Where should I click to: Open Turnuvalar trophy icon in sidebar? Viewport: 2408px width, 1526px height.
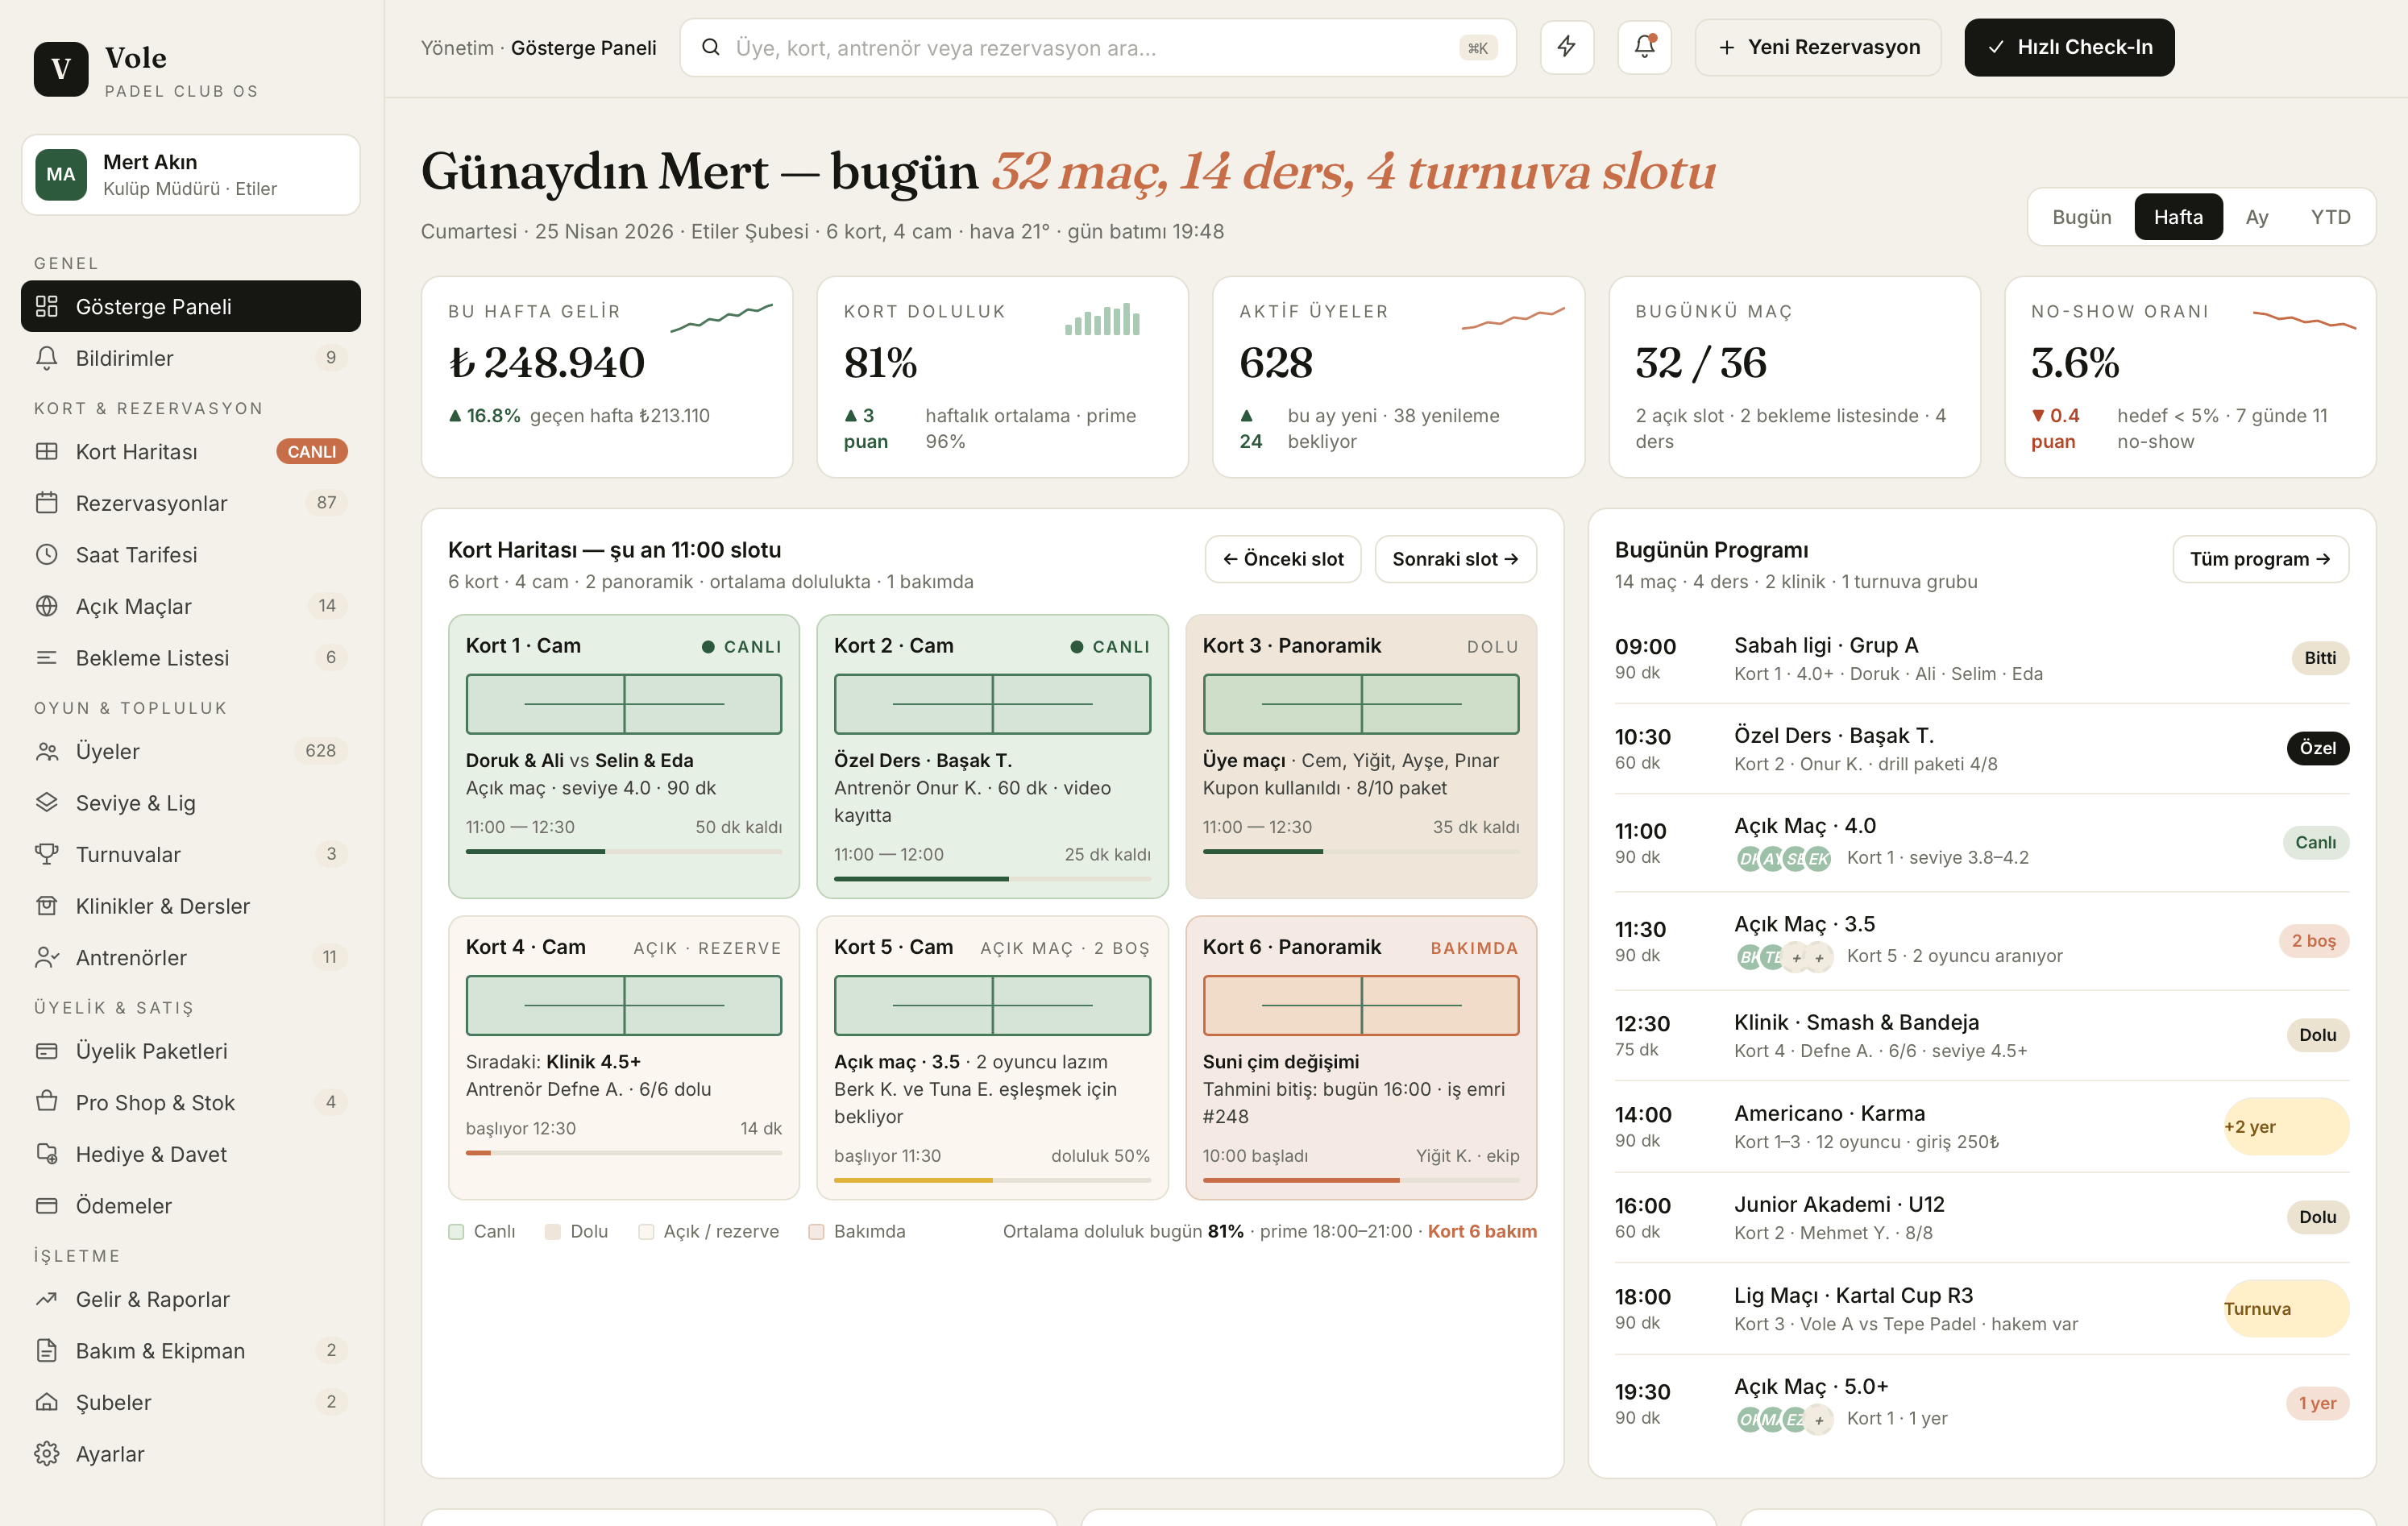coord(47,854)
